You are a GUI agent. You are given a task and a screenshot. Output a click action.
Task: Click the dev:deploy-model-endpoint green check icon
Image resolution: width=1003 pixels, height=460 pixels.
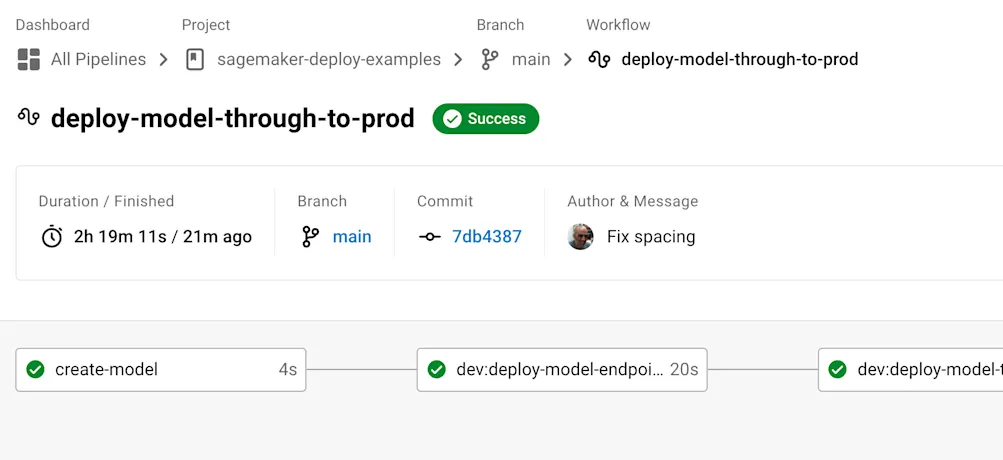437,370
